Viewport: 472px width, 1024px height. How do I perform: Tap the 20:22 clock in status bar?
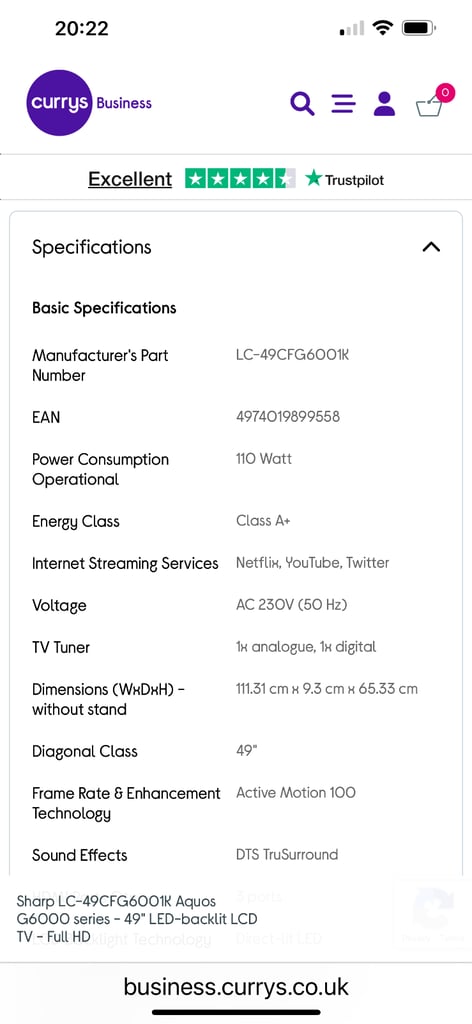(x=82, y=28)
